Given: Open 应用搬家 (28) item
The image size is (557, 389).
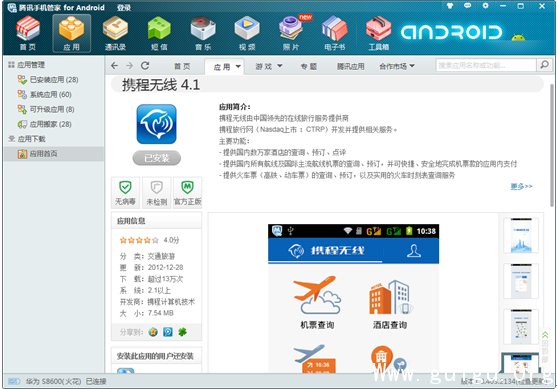Looking at the screenshot, I should [45, 124].
